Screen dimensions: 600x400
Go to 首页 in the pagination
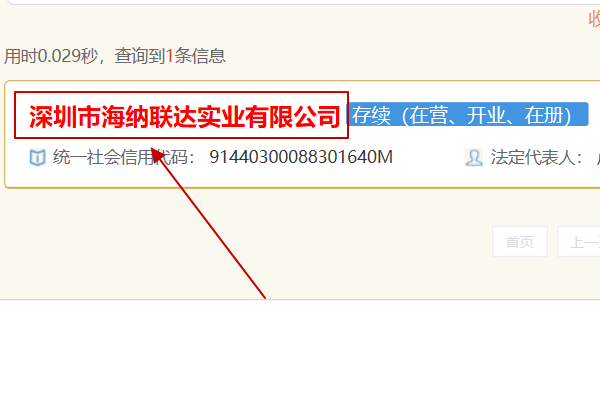point(520,242)
